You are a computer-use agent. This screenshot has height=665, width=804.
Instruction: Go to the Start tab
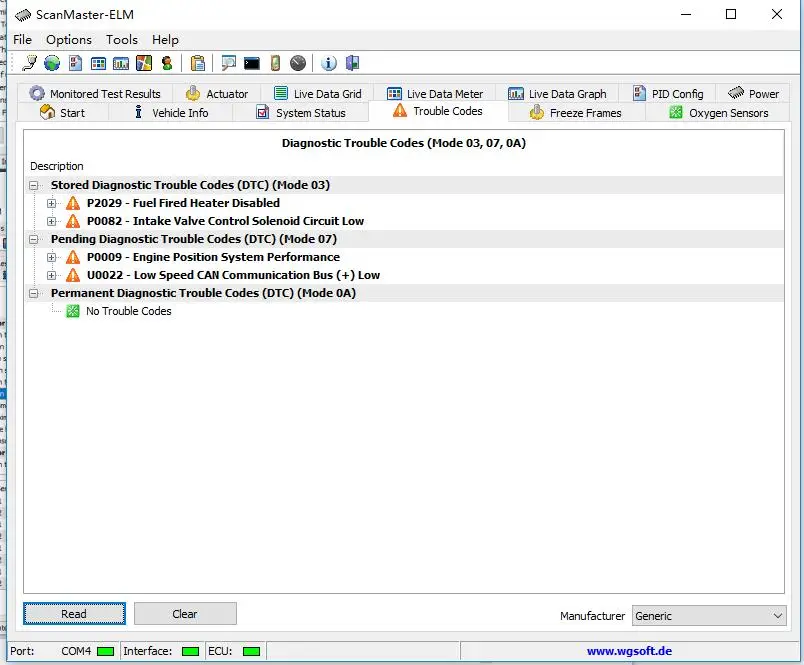pyautogui.click(x=62, y=113)
